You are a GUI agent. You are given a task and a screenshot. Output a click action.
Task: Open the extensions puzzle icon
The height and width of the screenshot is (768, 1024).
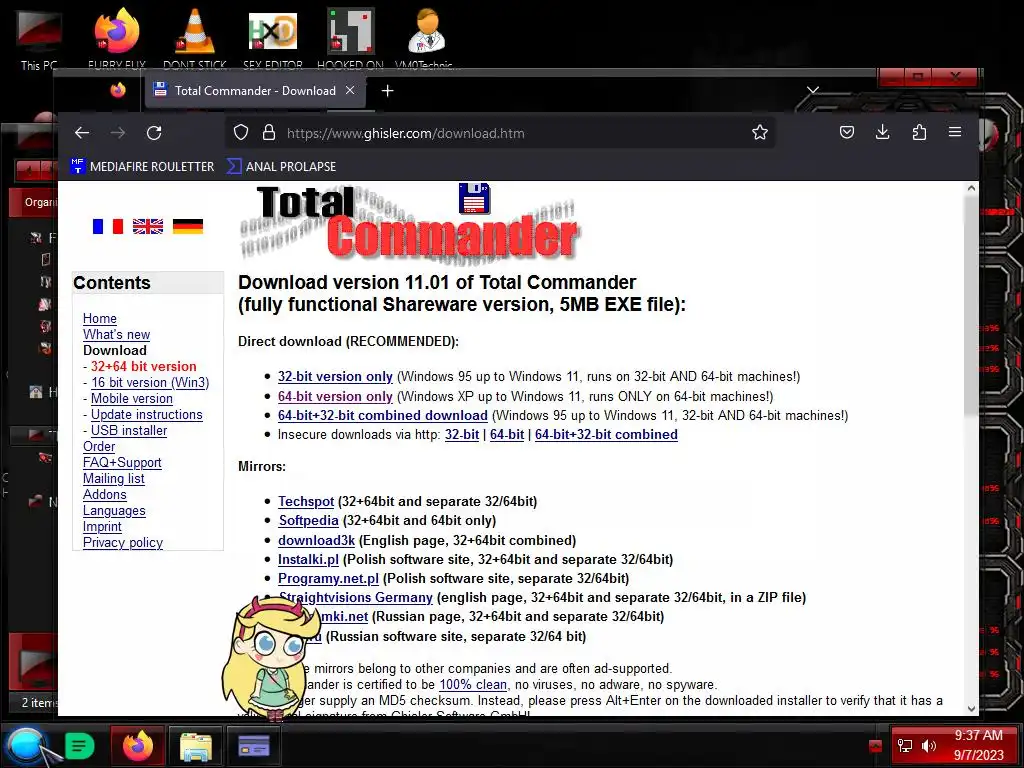pyautogui.click(x=919, y=133)
